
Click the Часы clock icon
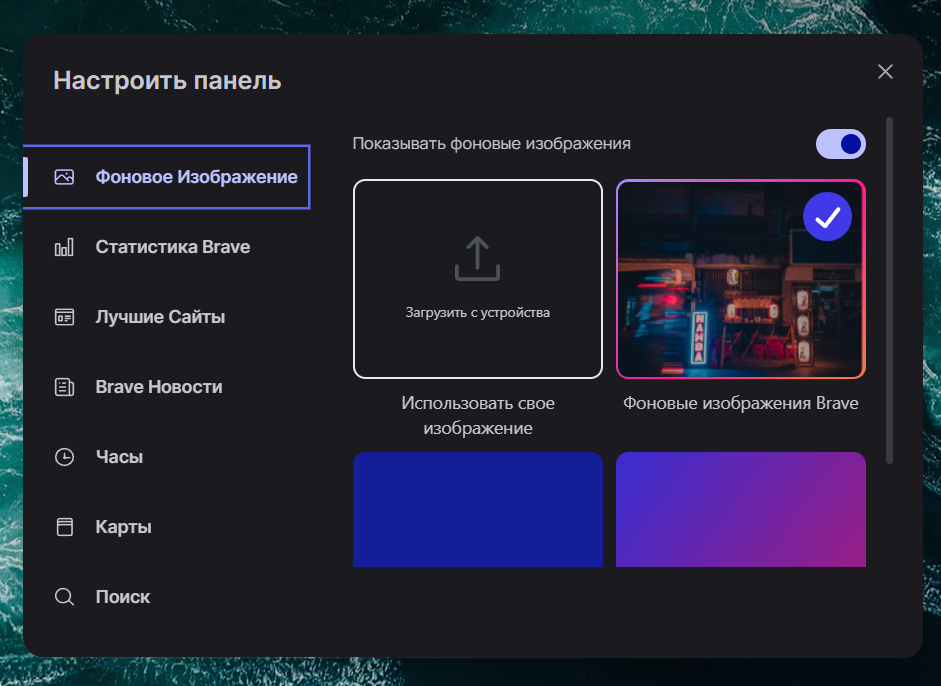64,457
